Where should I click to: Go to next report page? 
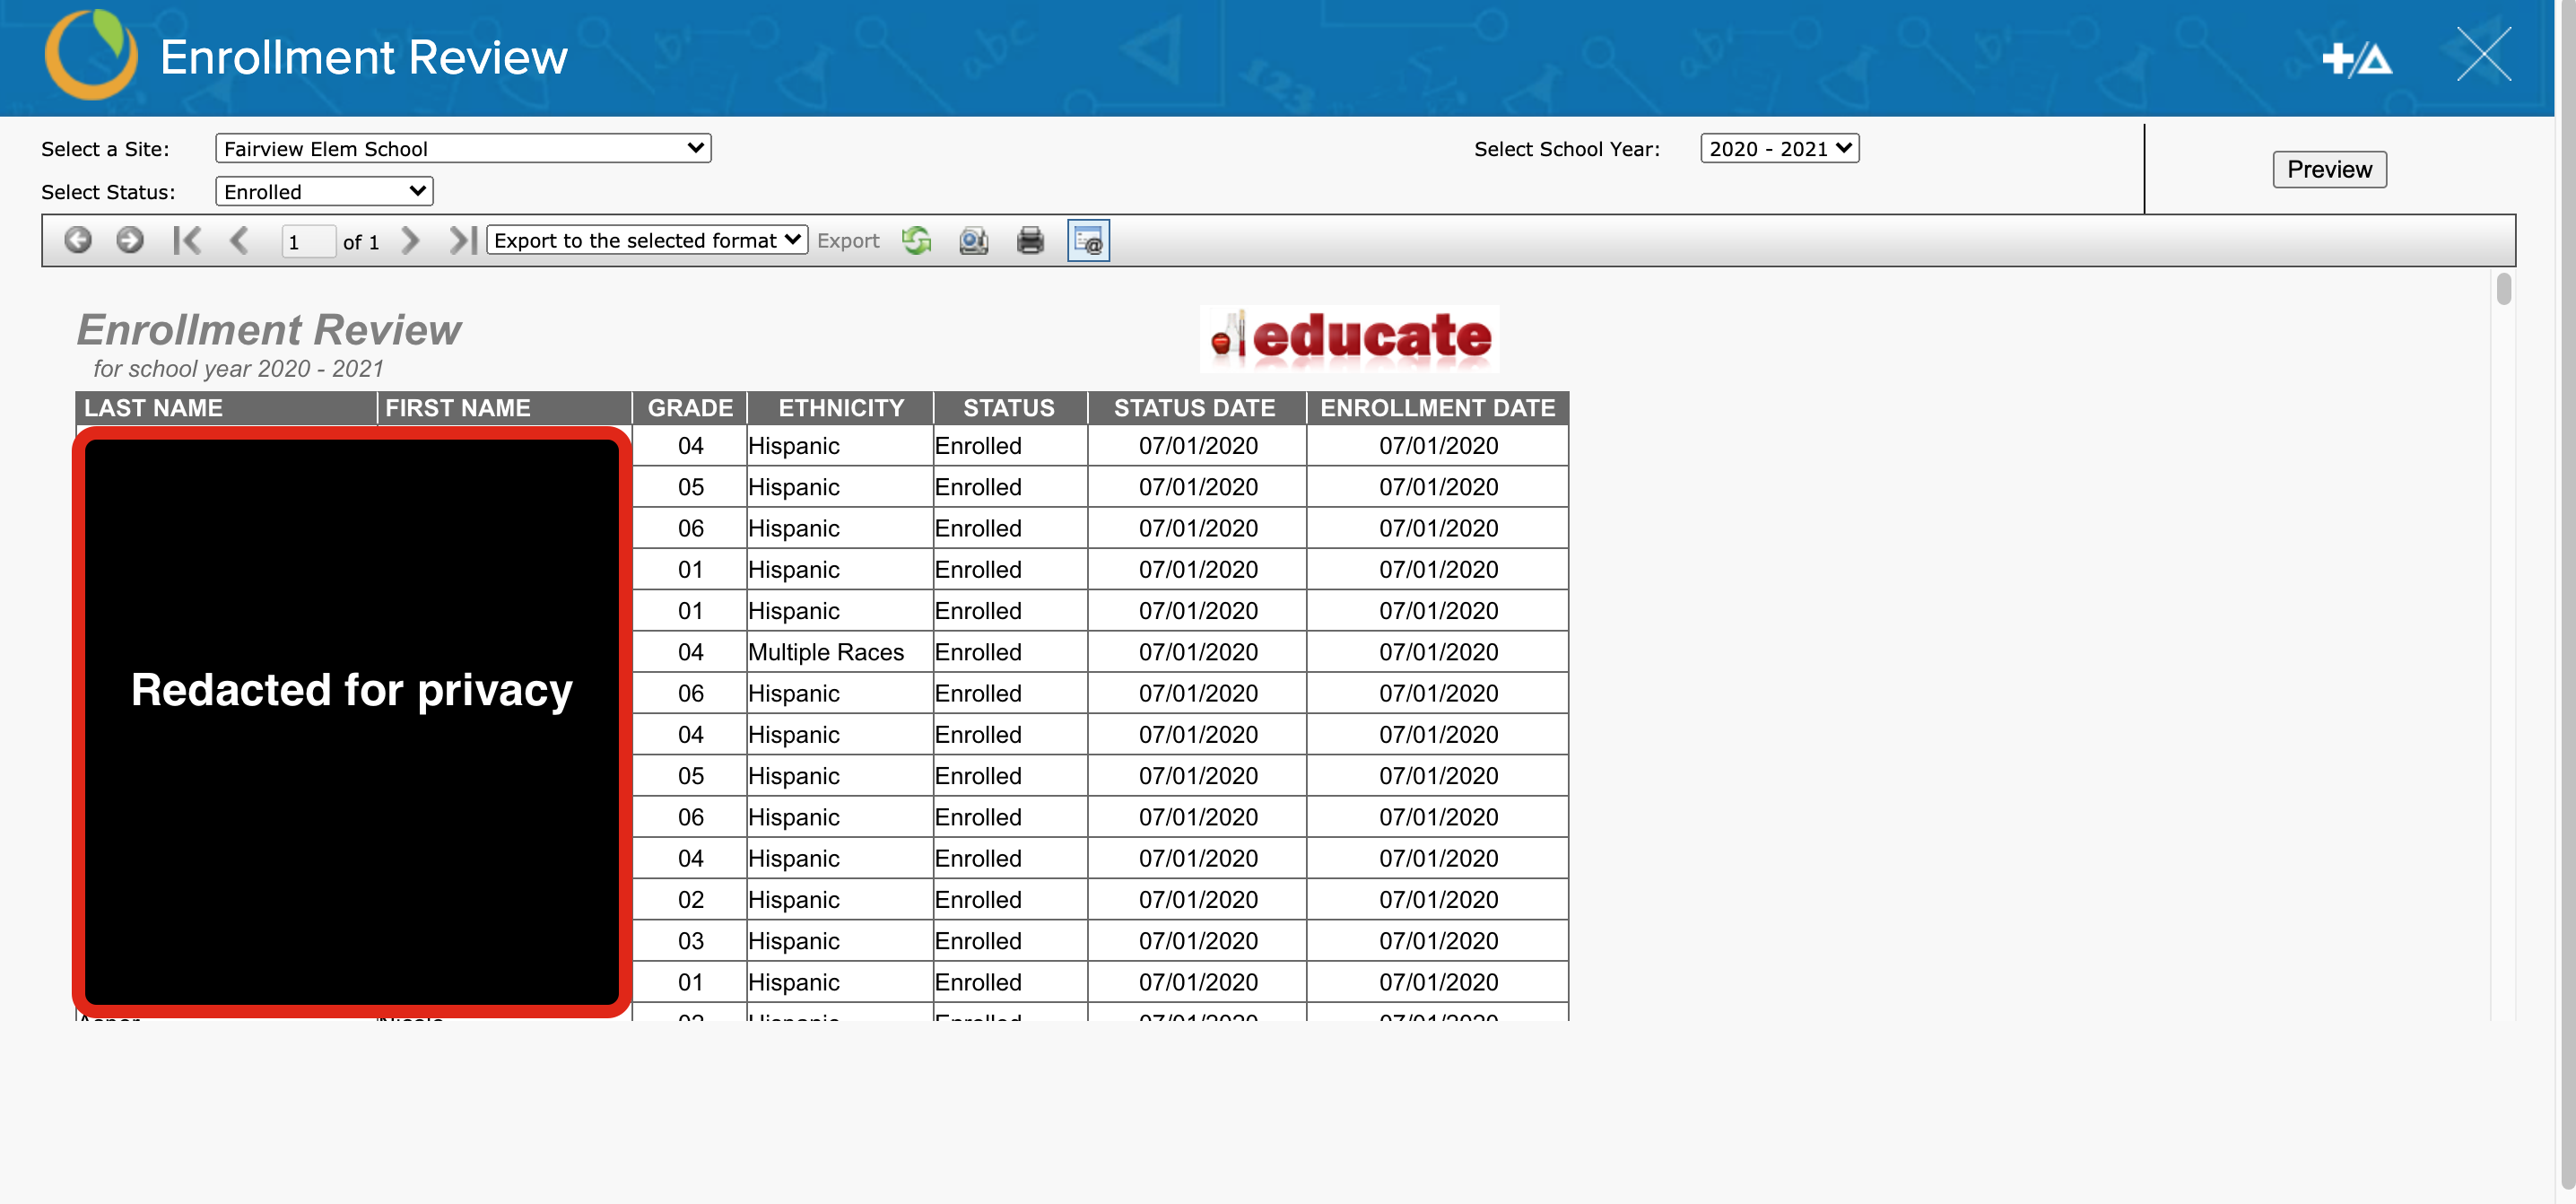pyautogui.click(x=410, y=240)
